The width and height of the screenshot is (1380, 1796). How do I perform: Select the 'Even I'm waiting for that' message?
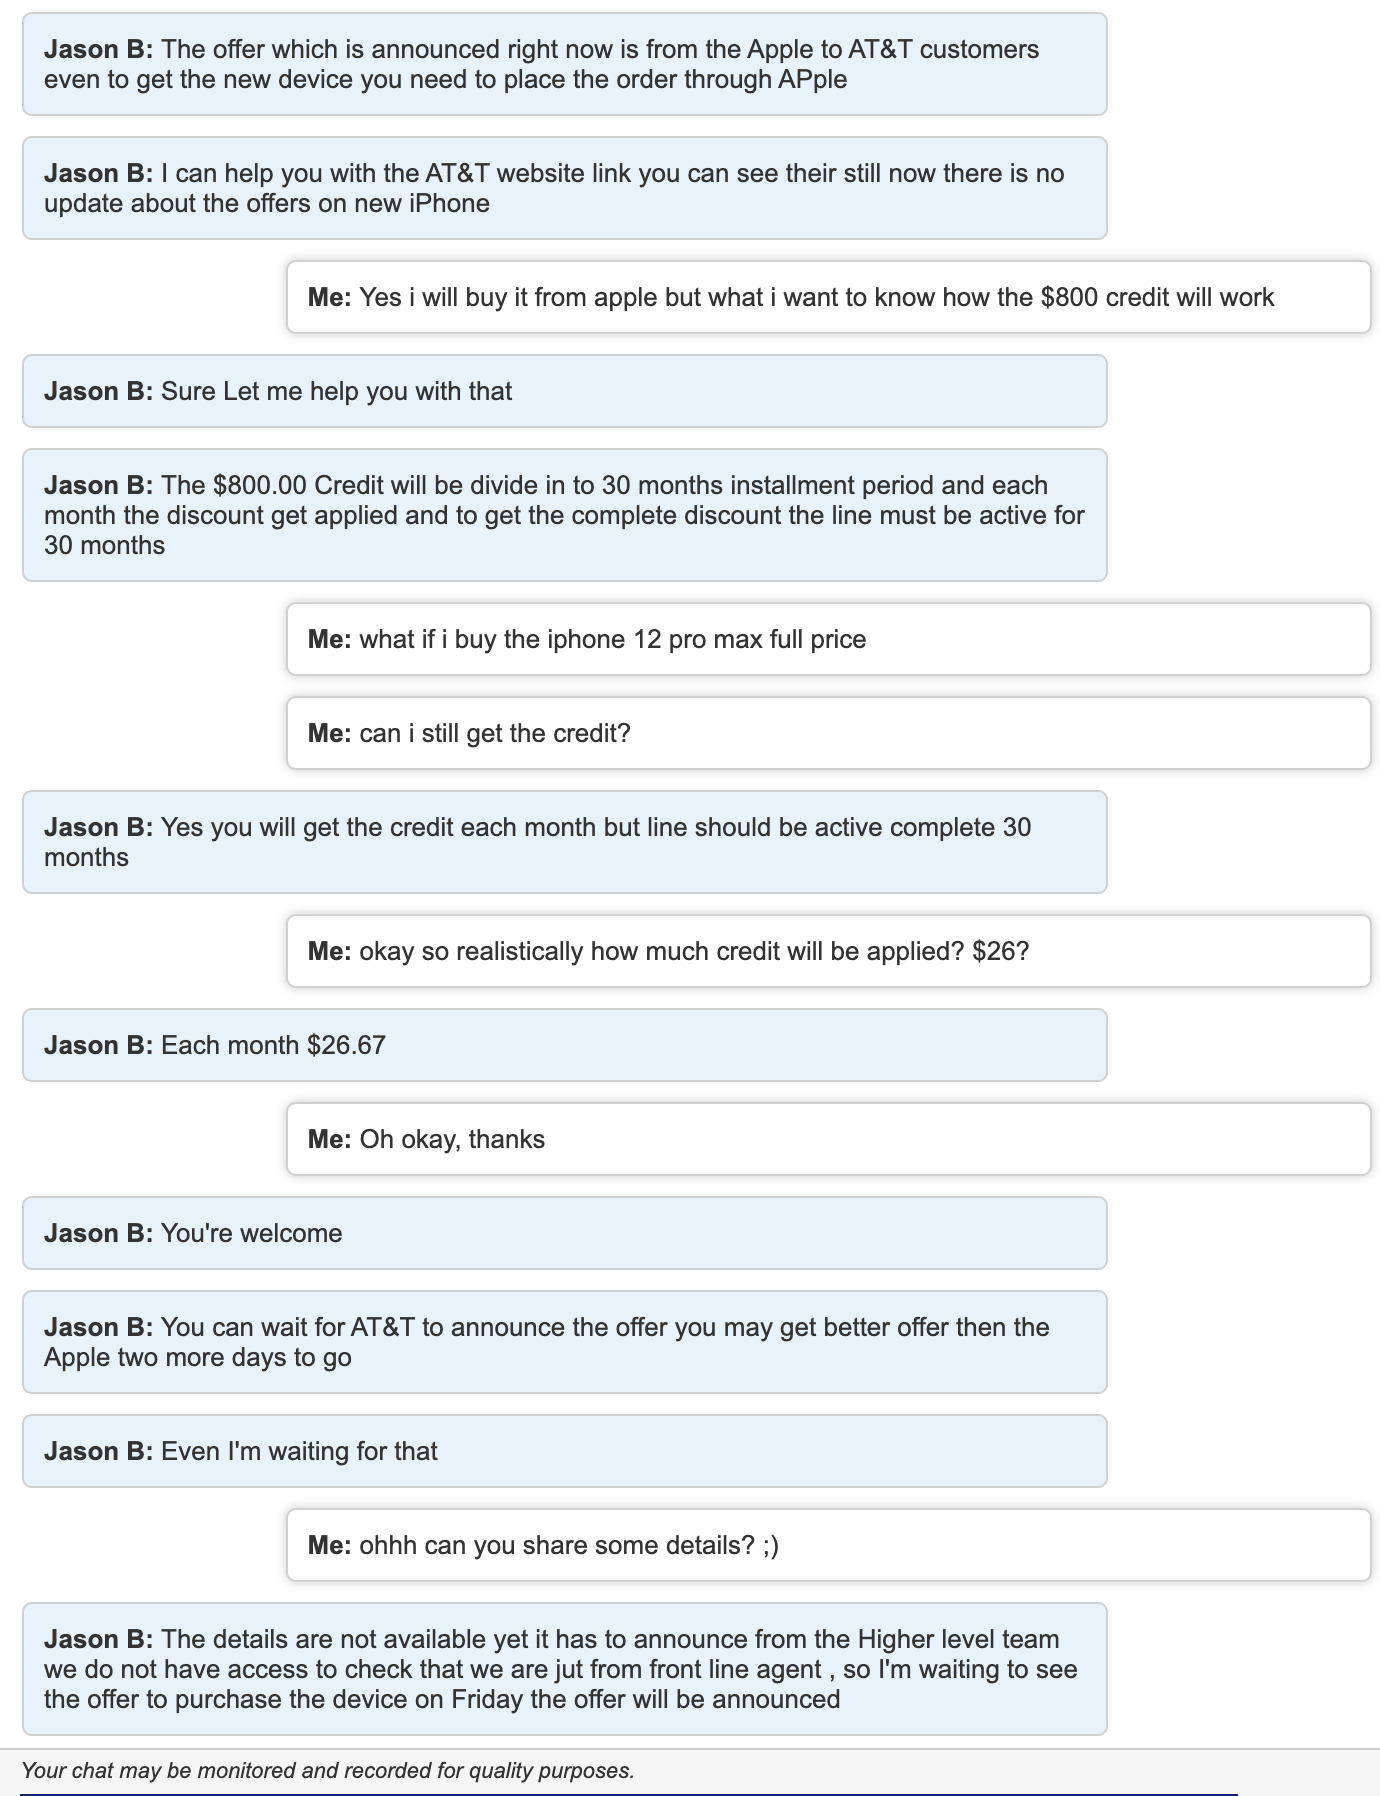point(564,1451)
